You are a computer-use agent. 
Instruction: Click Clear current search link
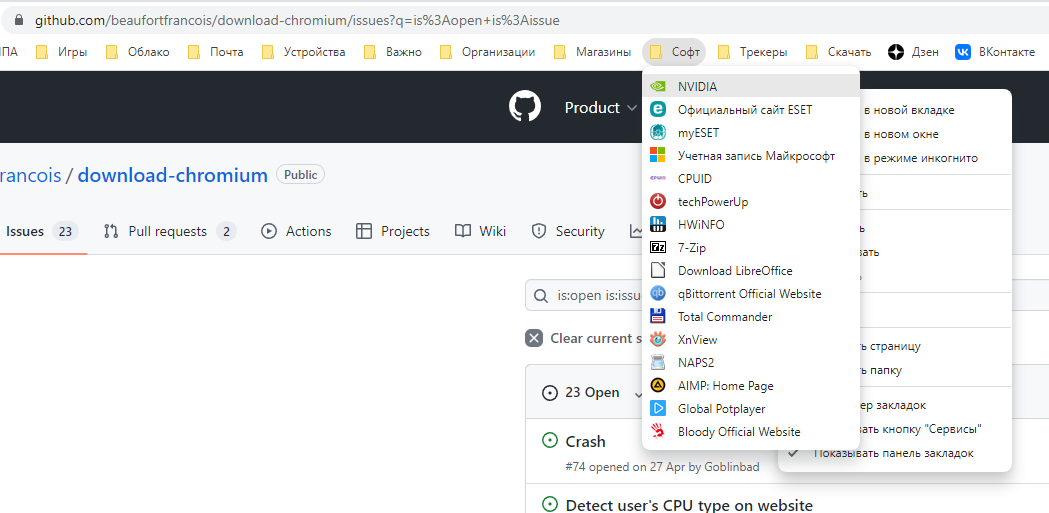pos(583,338)
